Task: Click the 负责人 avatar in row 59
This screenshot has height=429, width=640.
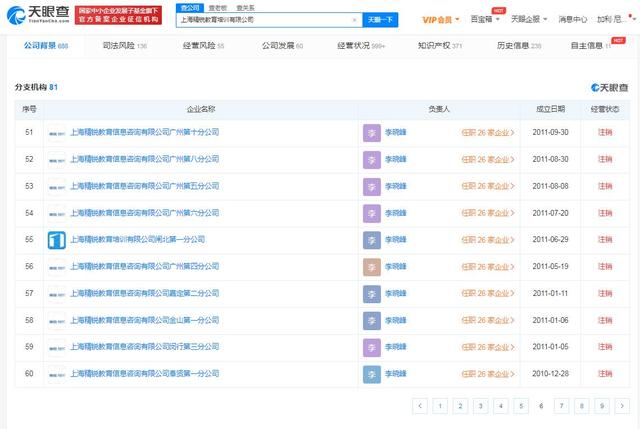Action: click(x=372, y=347)
